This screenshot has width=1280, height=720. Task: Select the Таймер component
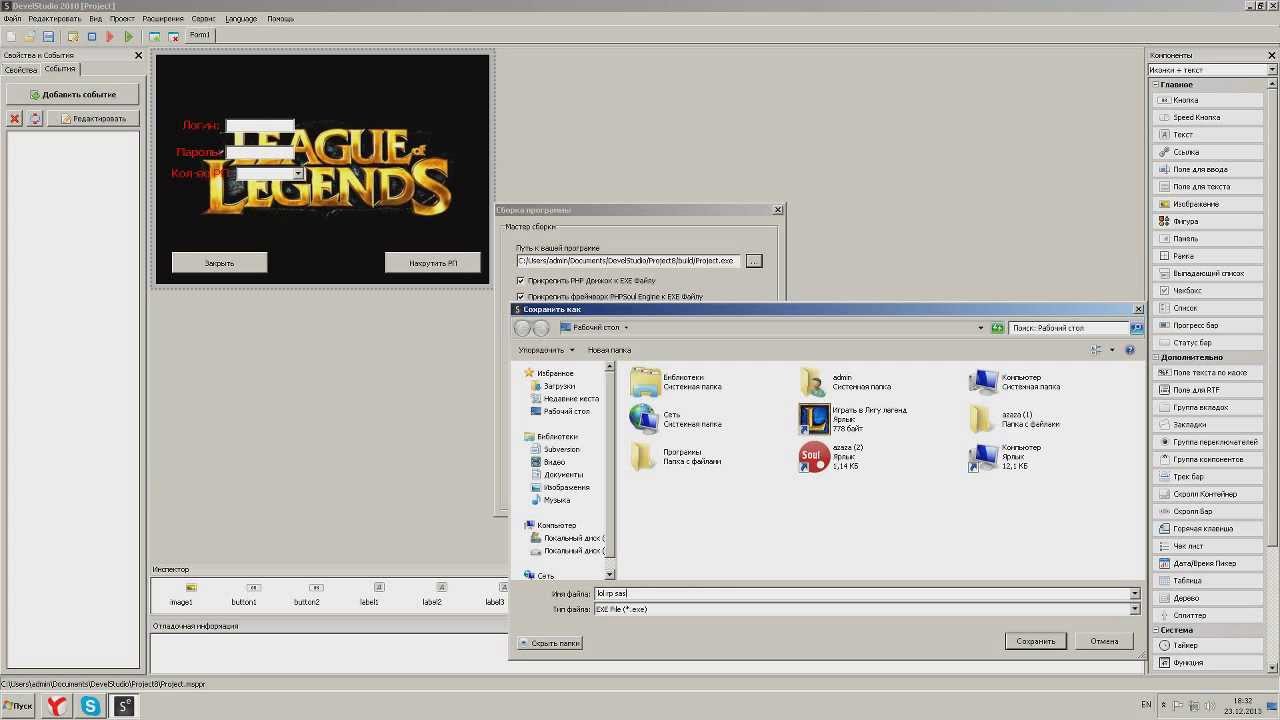tap(1209, 645)
